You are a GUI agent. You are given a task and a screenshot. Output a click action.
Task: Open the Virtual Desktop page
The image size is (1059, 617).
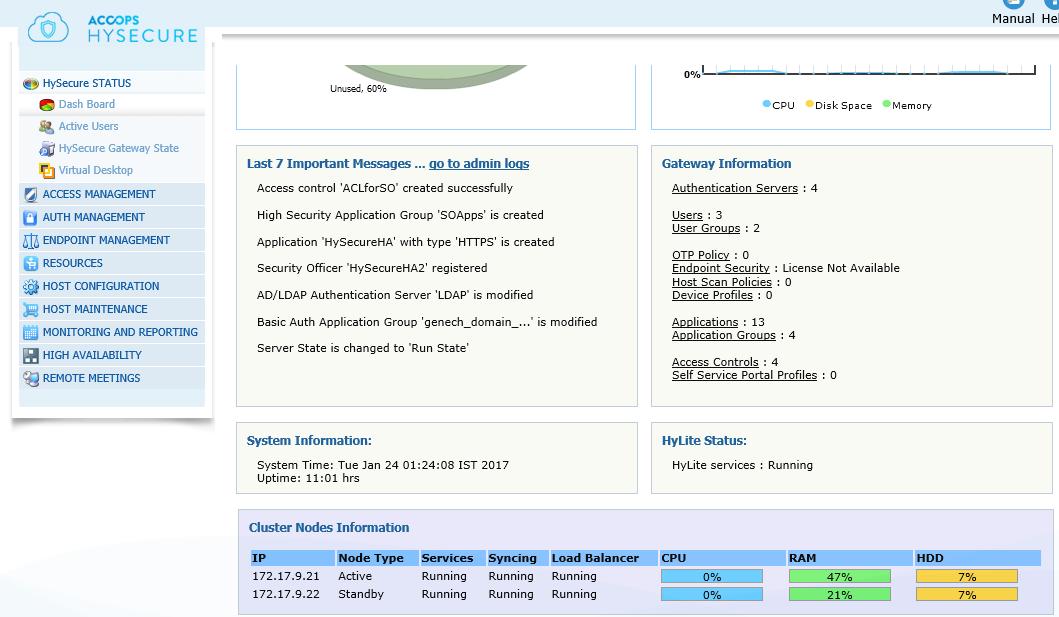96,170
